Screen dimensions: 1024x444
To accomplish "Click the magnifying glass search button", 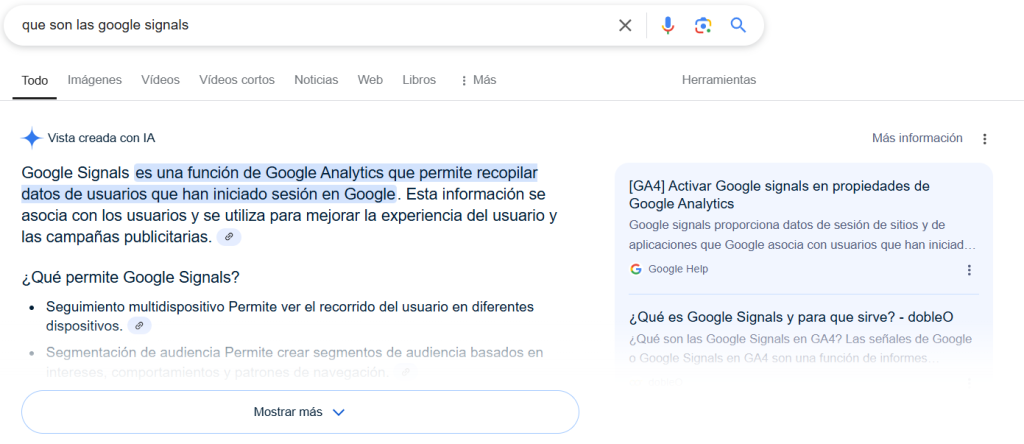I will (x=738, y=26).
